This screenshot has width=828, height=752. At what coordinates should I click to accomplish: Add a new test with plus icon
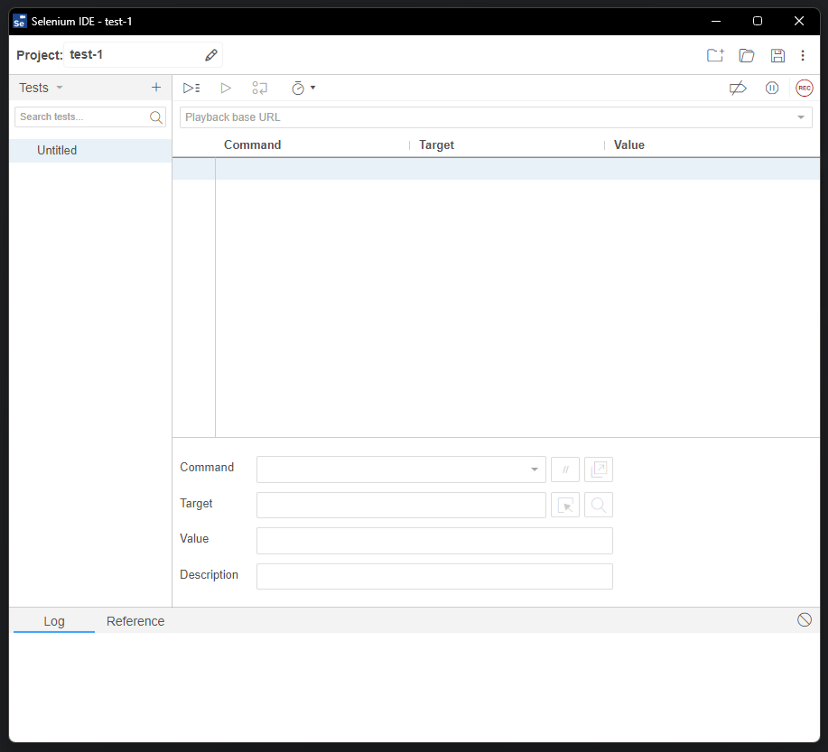(156, 87)
